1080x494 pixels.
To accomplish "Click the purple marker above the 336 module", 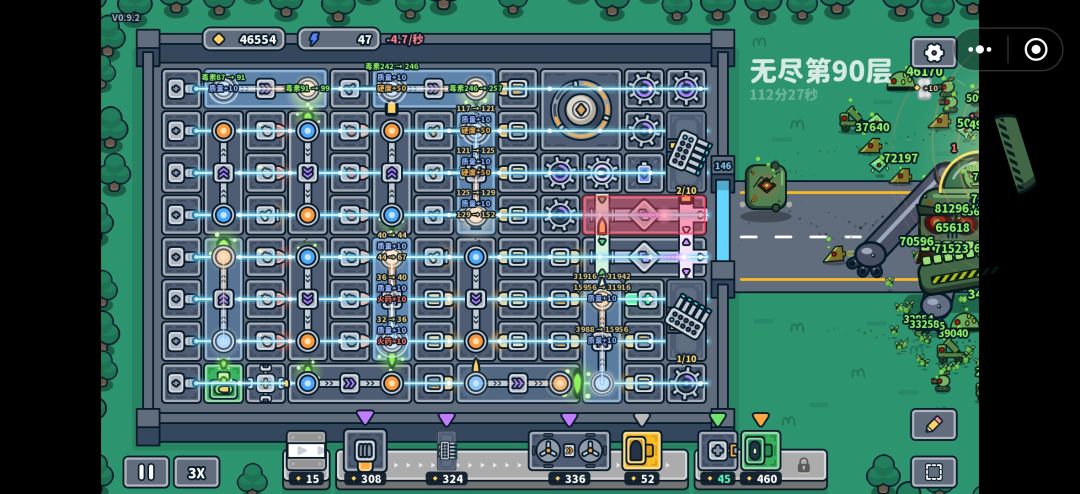I will tap(569, 419).
